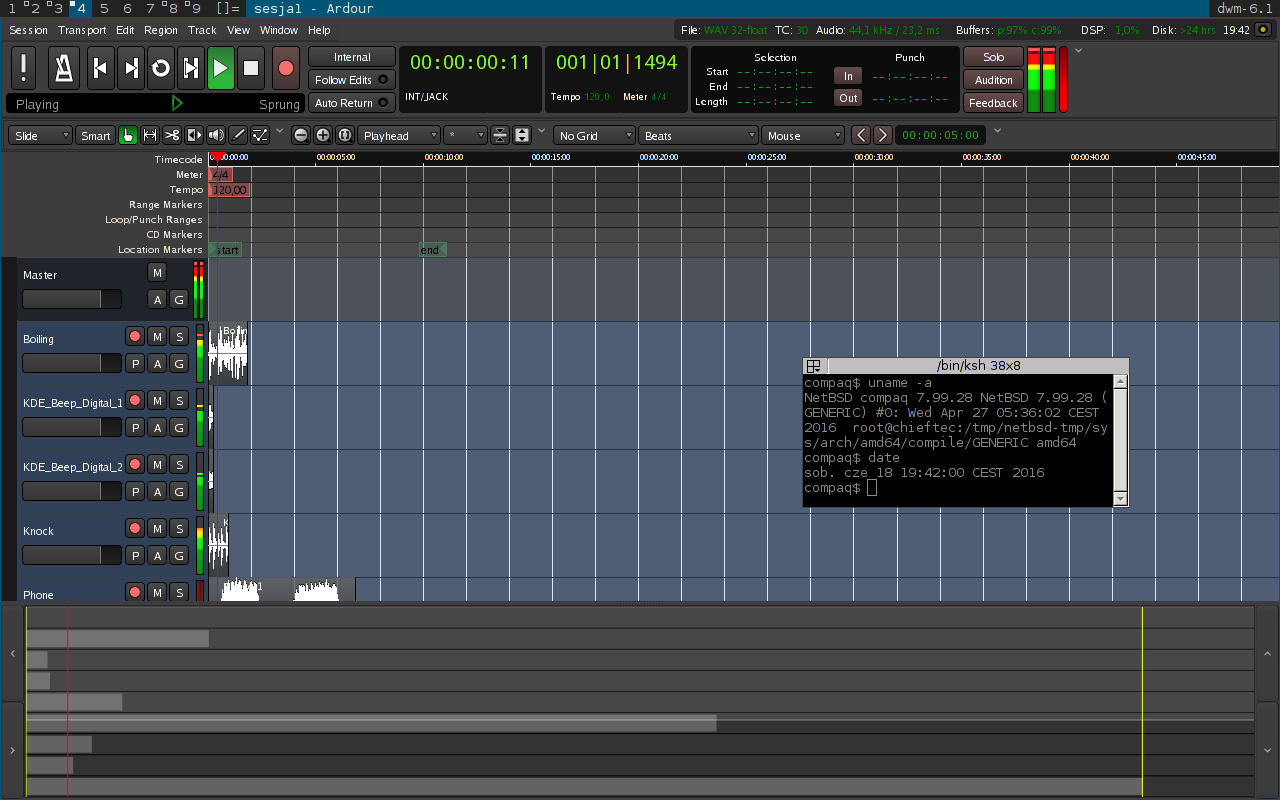Enable the Follow Edits option
The width and height of the screenshot is (1280, 800).
tap(352, 80)
